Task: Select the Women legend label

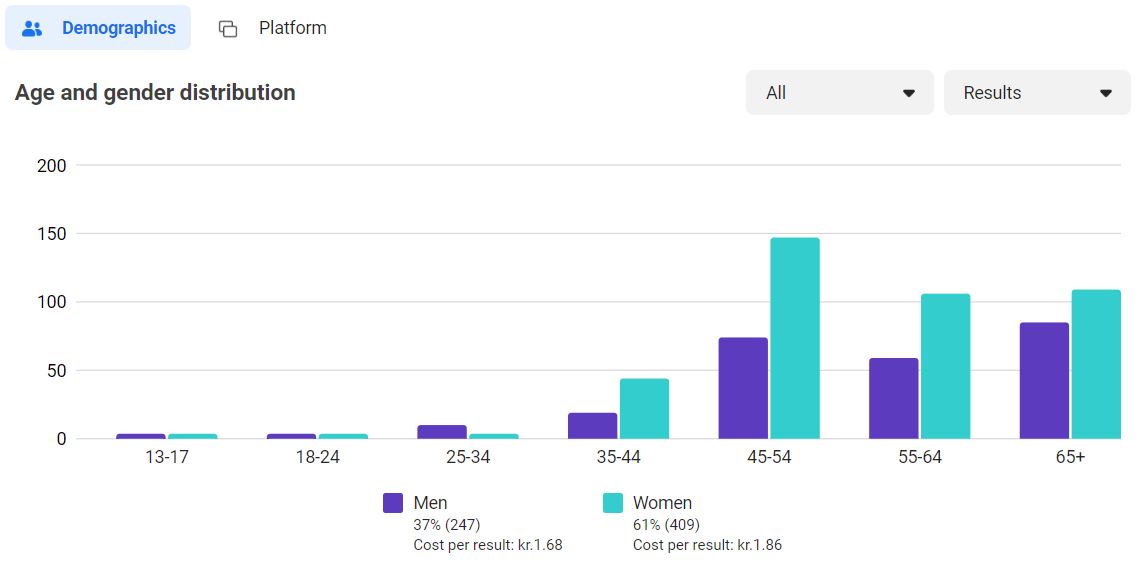Action: click(662, 503)
